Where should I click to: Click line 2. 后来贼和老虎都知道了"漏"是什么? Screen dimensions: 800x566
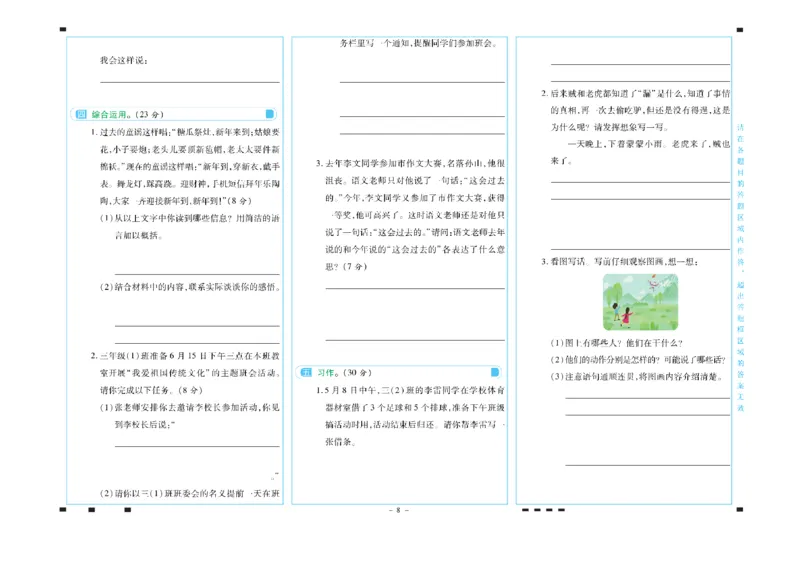(x=636, y=93)
